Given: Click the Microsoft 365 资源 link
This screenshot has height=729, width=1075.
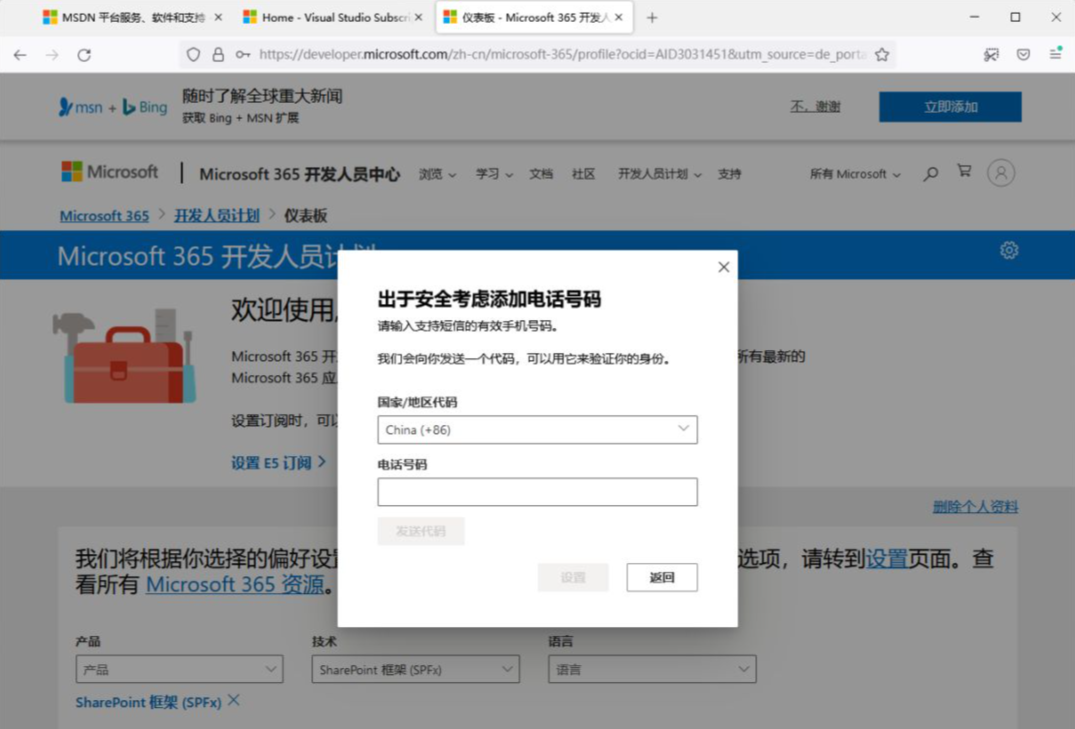Looking at the screenshot, I should coord(235,584).
